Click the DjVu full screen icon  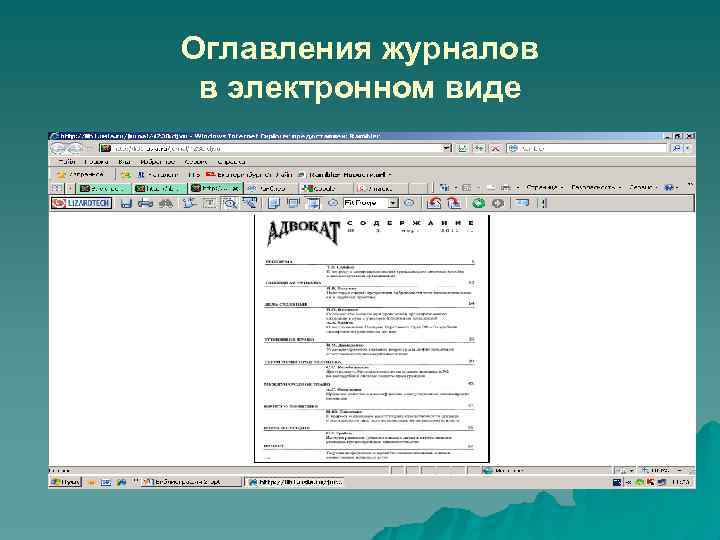tap(522, 203)
